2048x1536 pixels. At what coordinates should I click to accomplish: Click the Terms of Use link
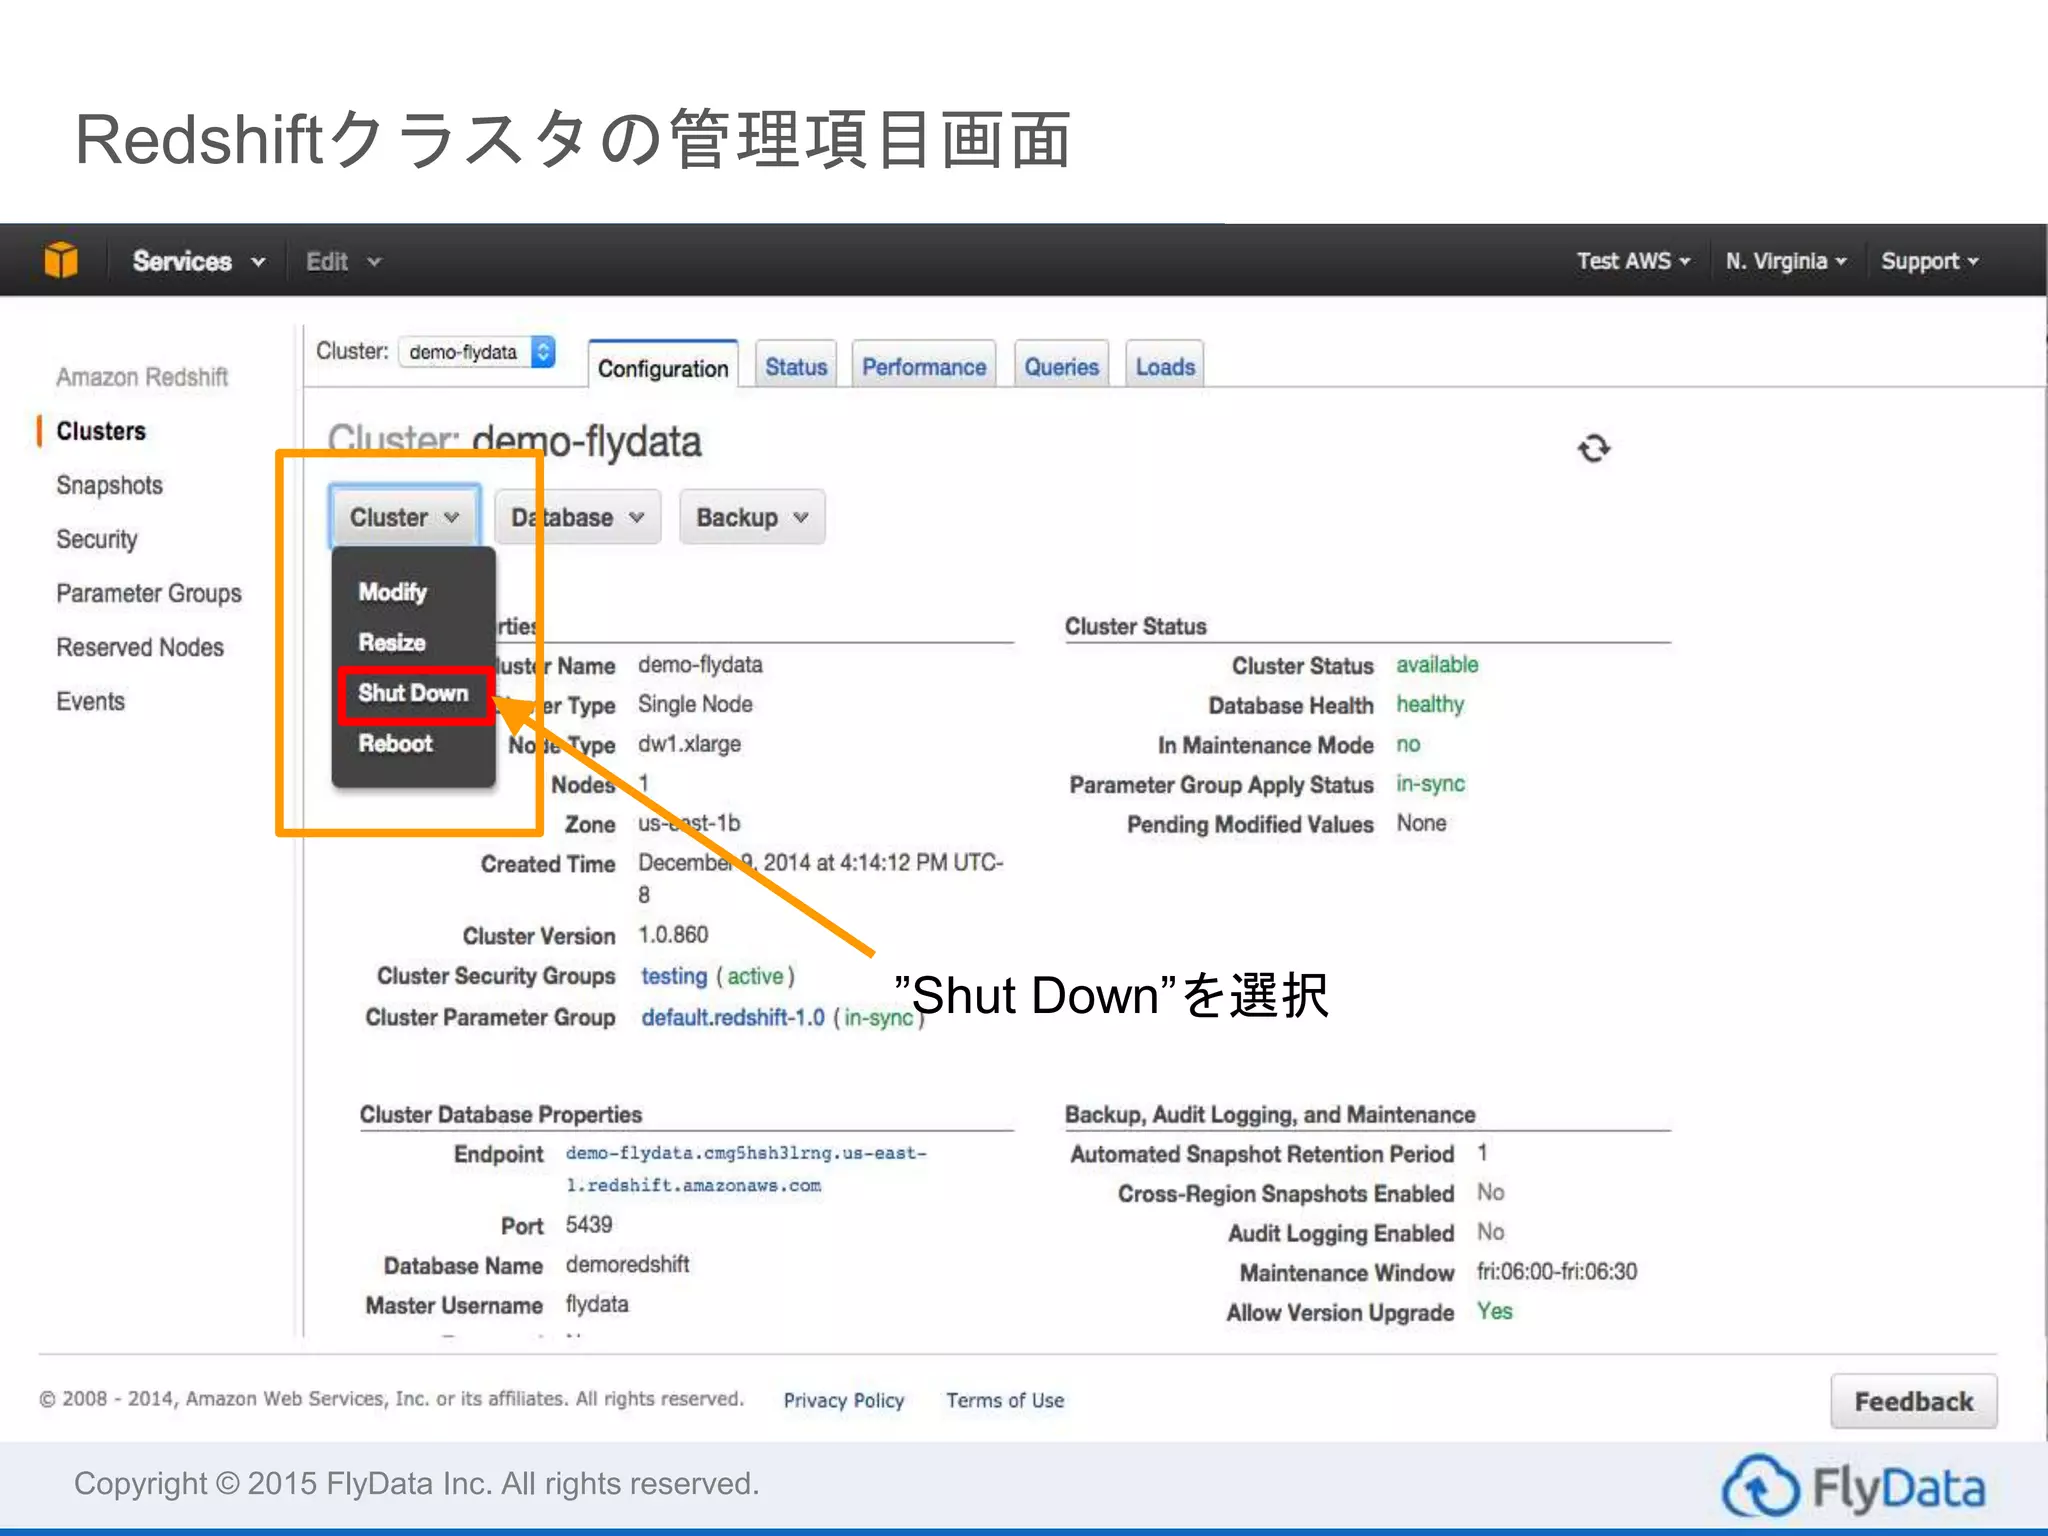[x=1005, y=1400]
